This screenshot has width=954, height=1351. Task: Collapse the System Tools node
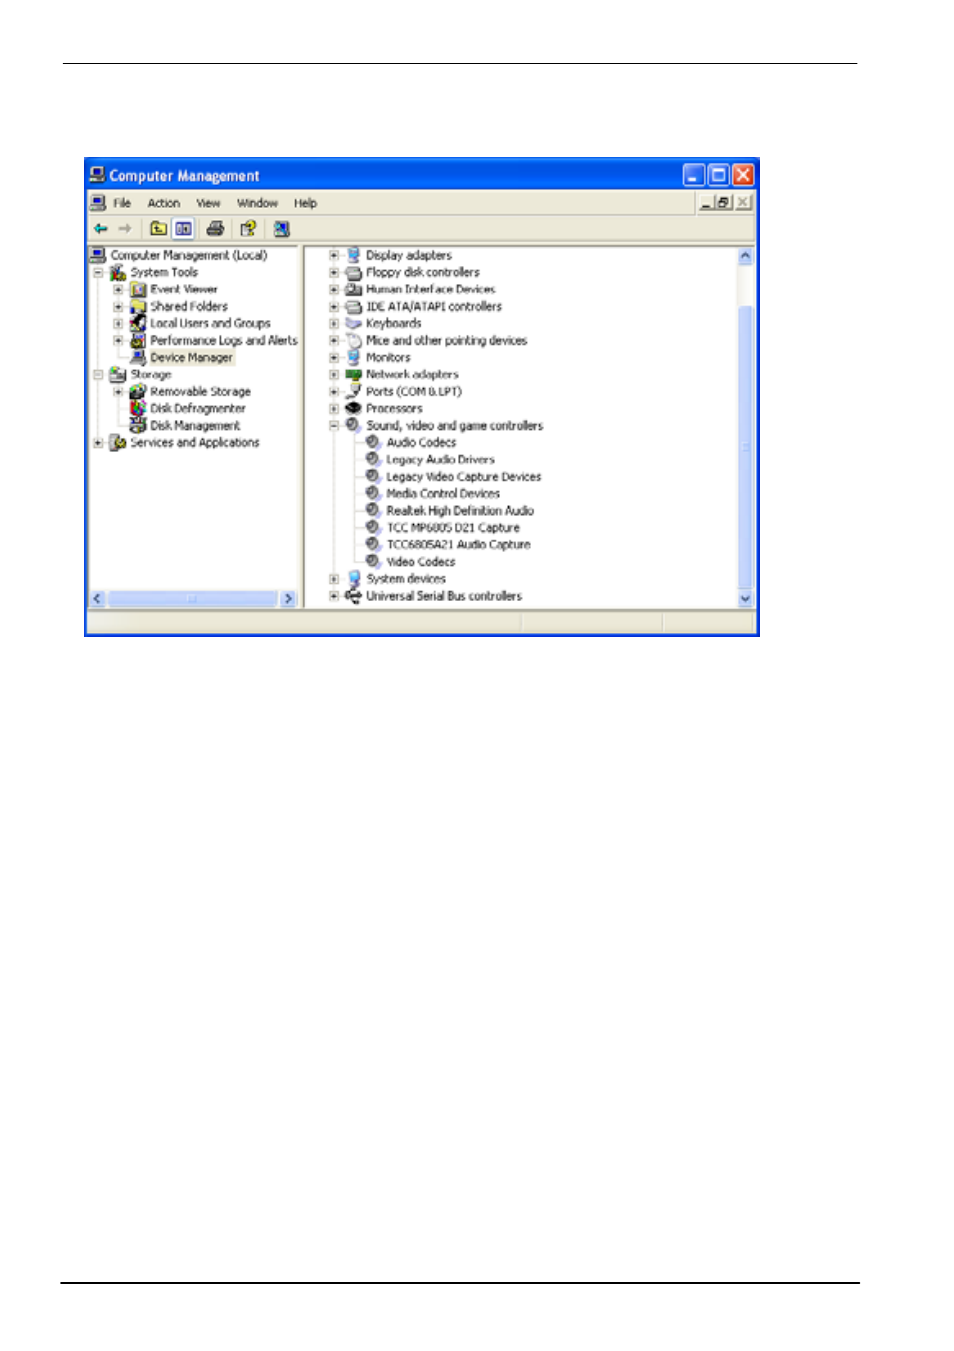(98, 273)
